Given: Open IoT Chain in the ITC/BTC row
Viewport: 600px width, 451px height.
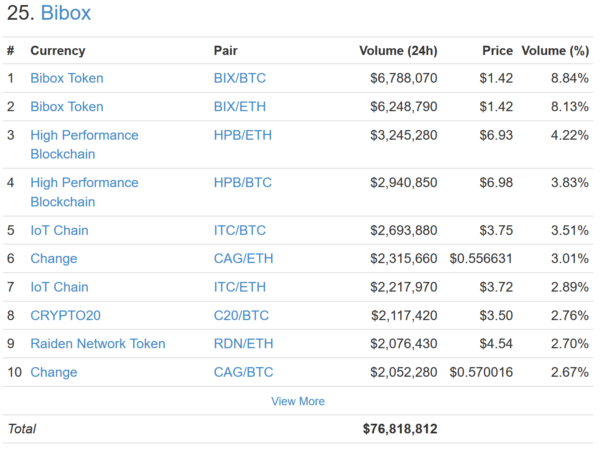Looking at the screenshot, I should coord(59,230).
